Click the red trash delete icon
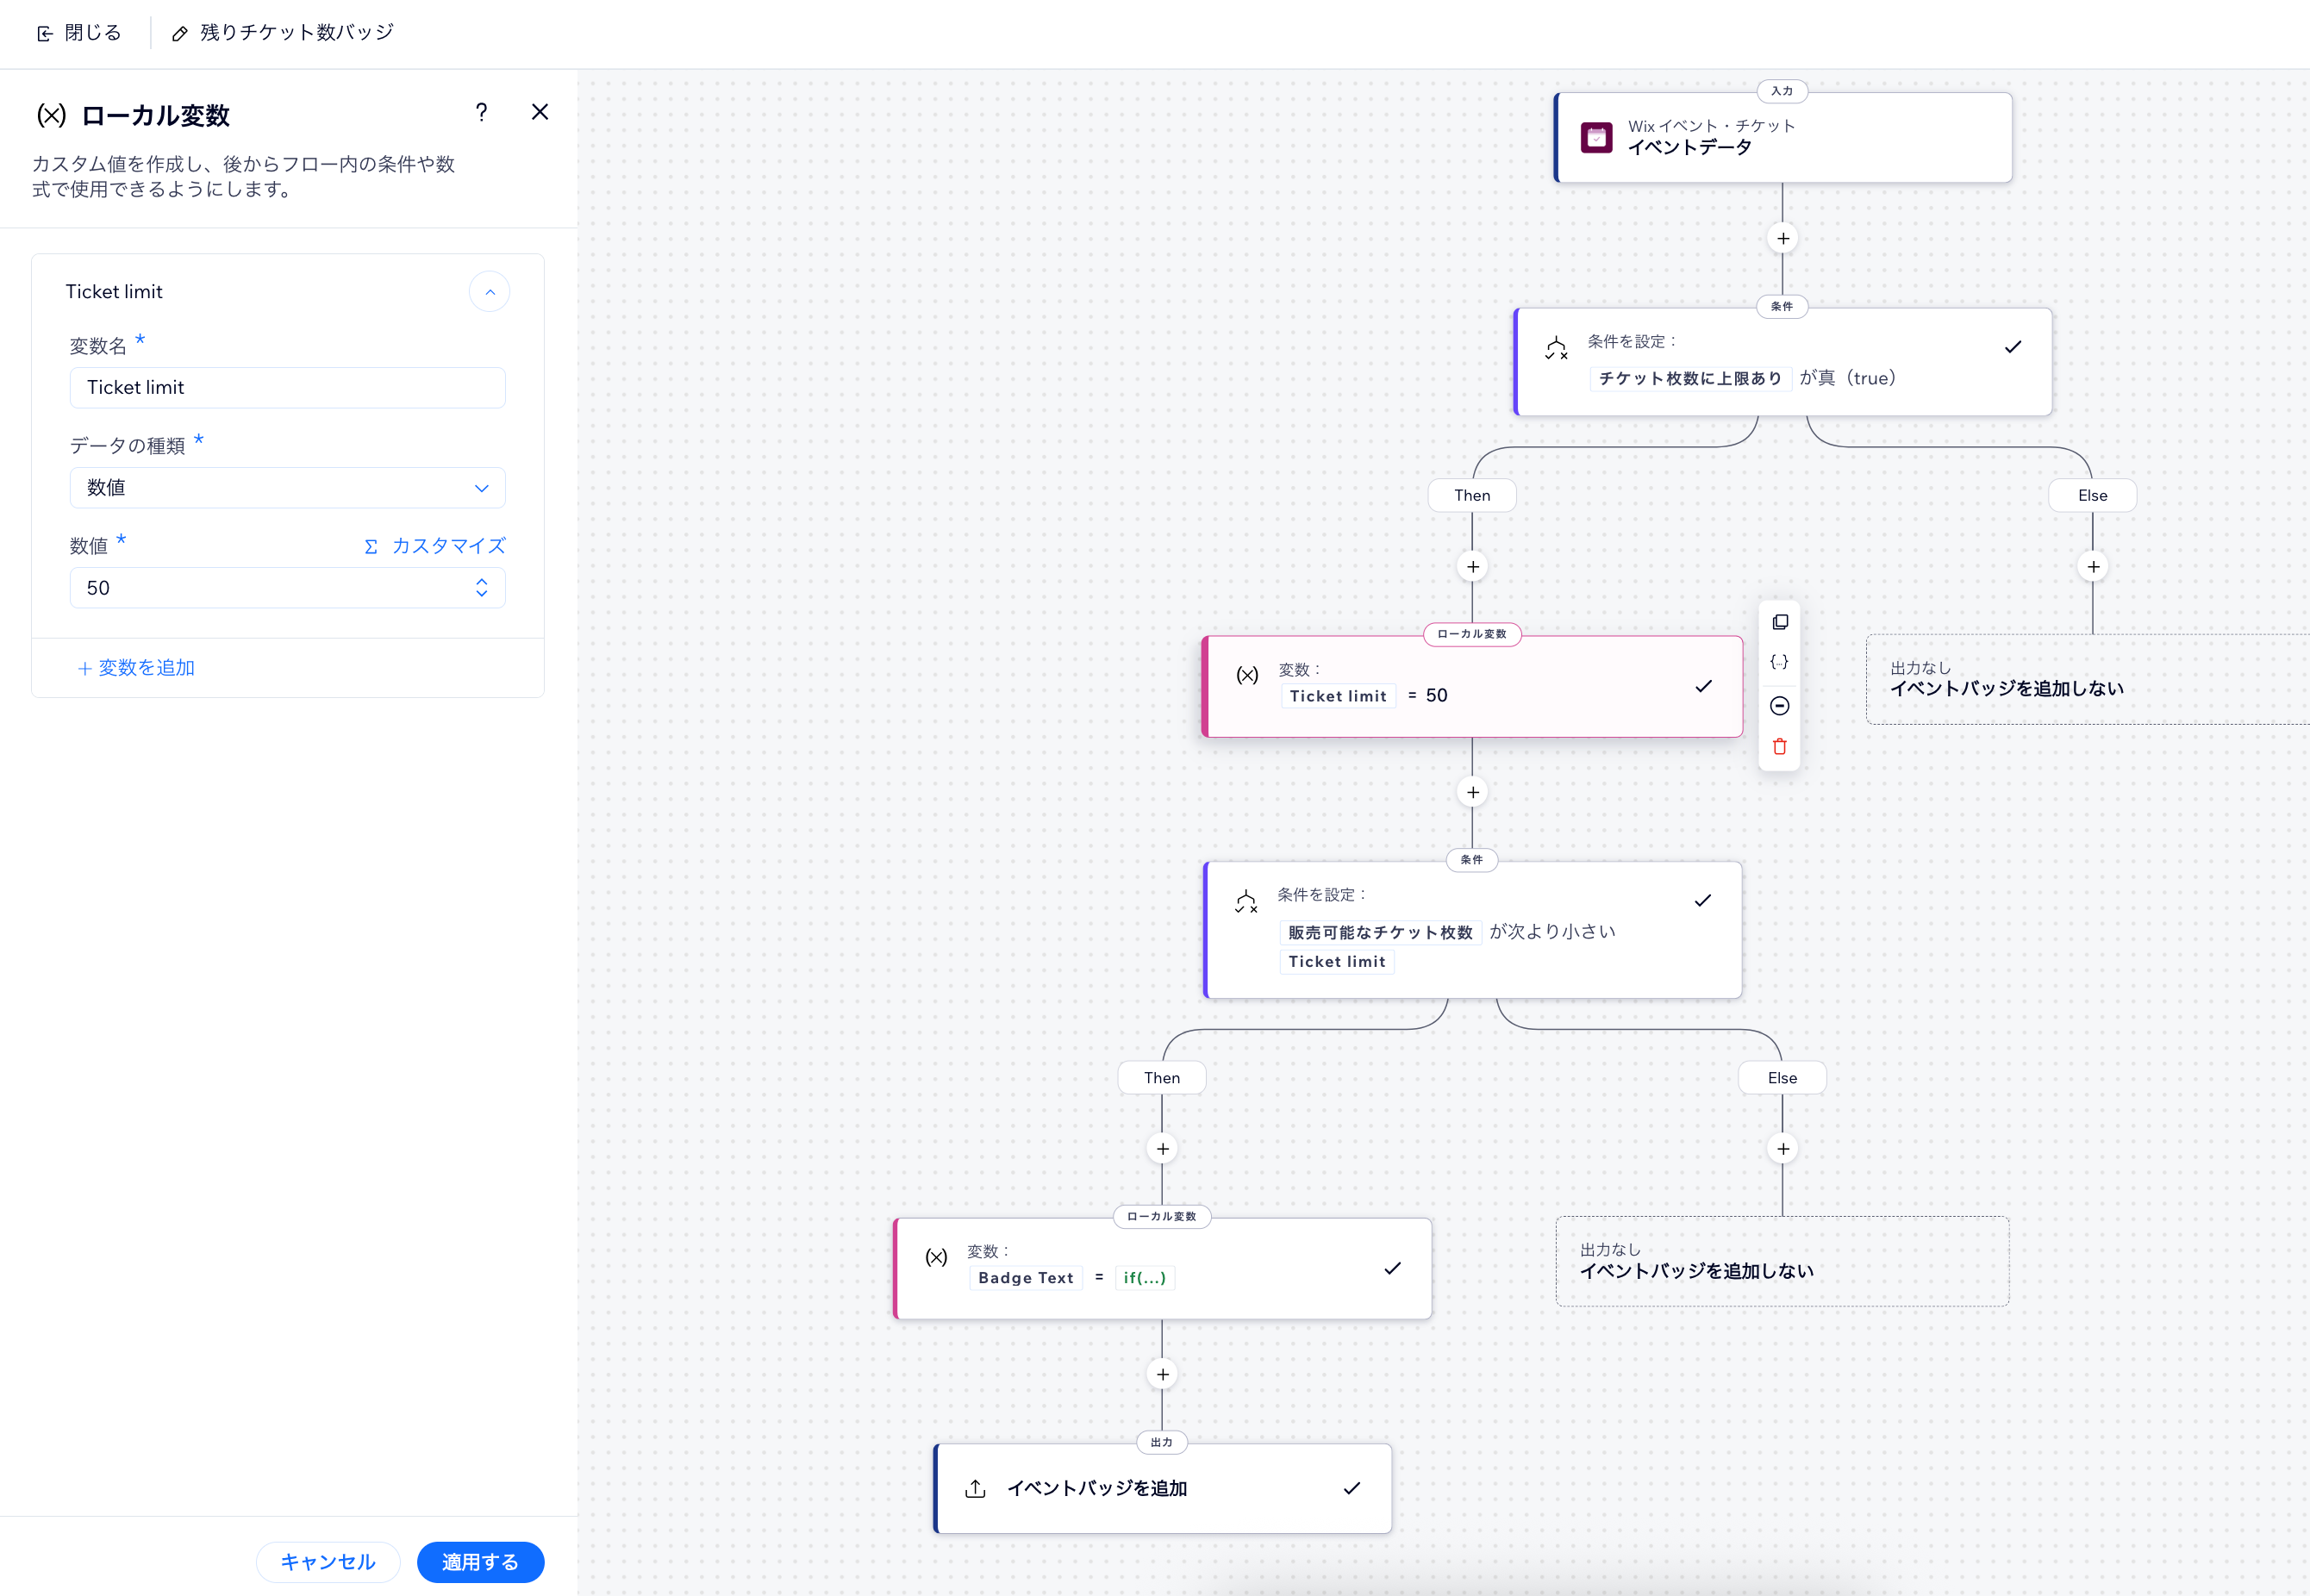Screen dimensions: 2310x1596 pos(1779,747)
